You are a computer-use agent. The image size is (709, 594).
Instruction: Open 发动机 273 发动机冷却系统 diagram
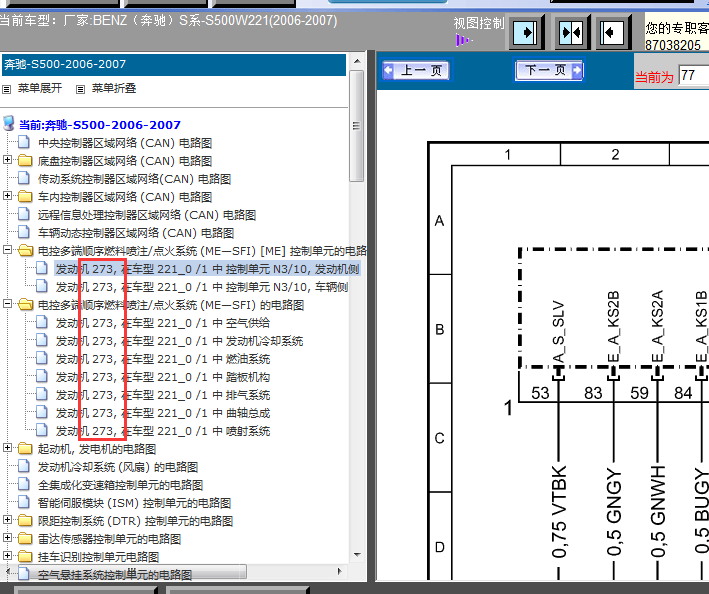179,341
